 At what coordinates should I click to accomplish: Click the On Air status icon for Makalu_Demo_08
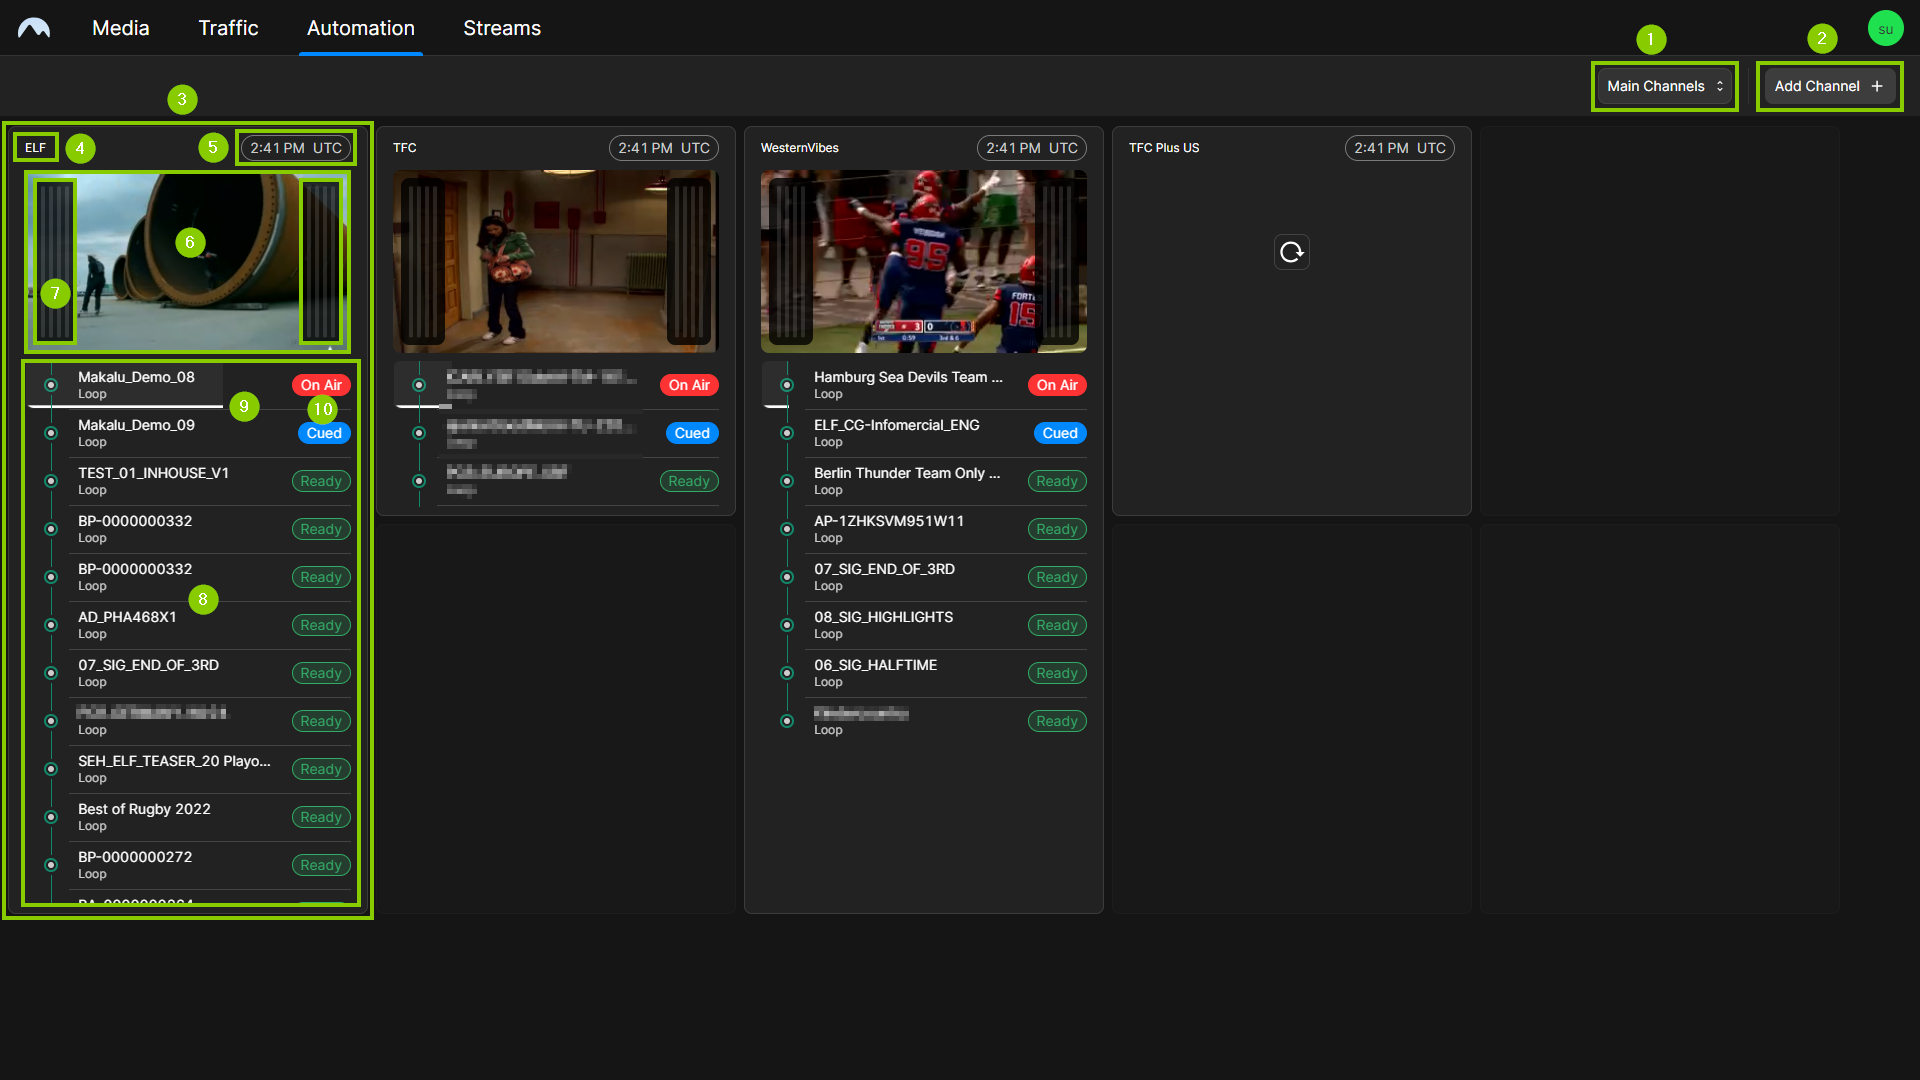319,384
